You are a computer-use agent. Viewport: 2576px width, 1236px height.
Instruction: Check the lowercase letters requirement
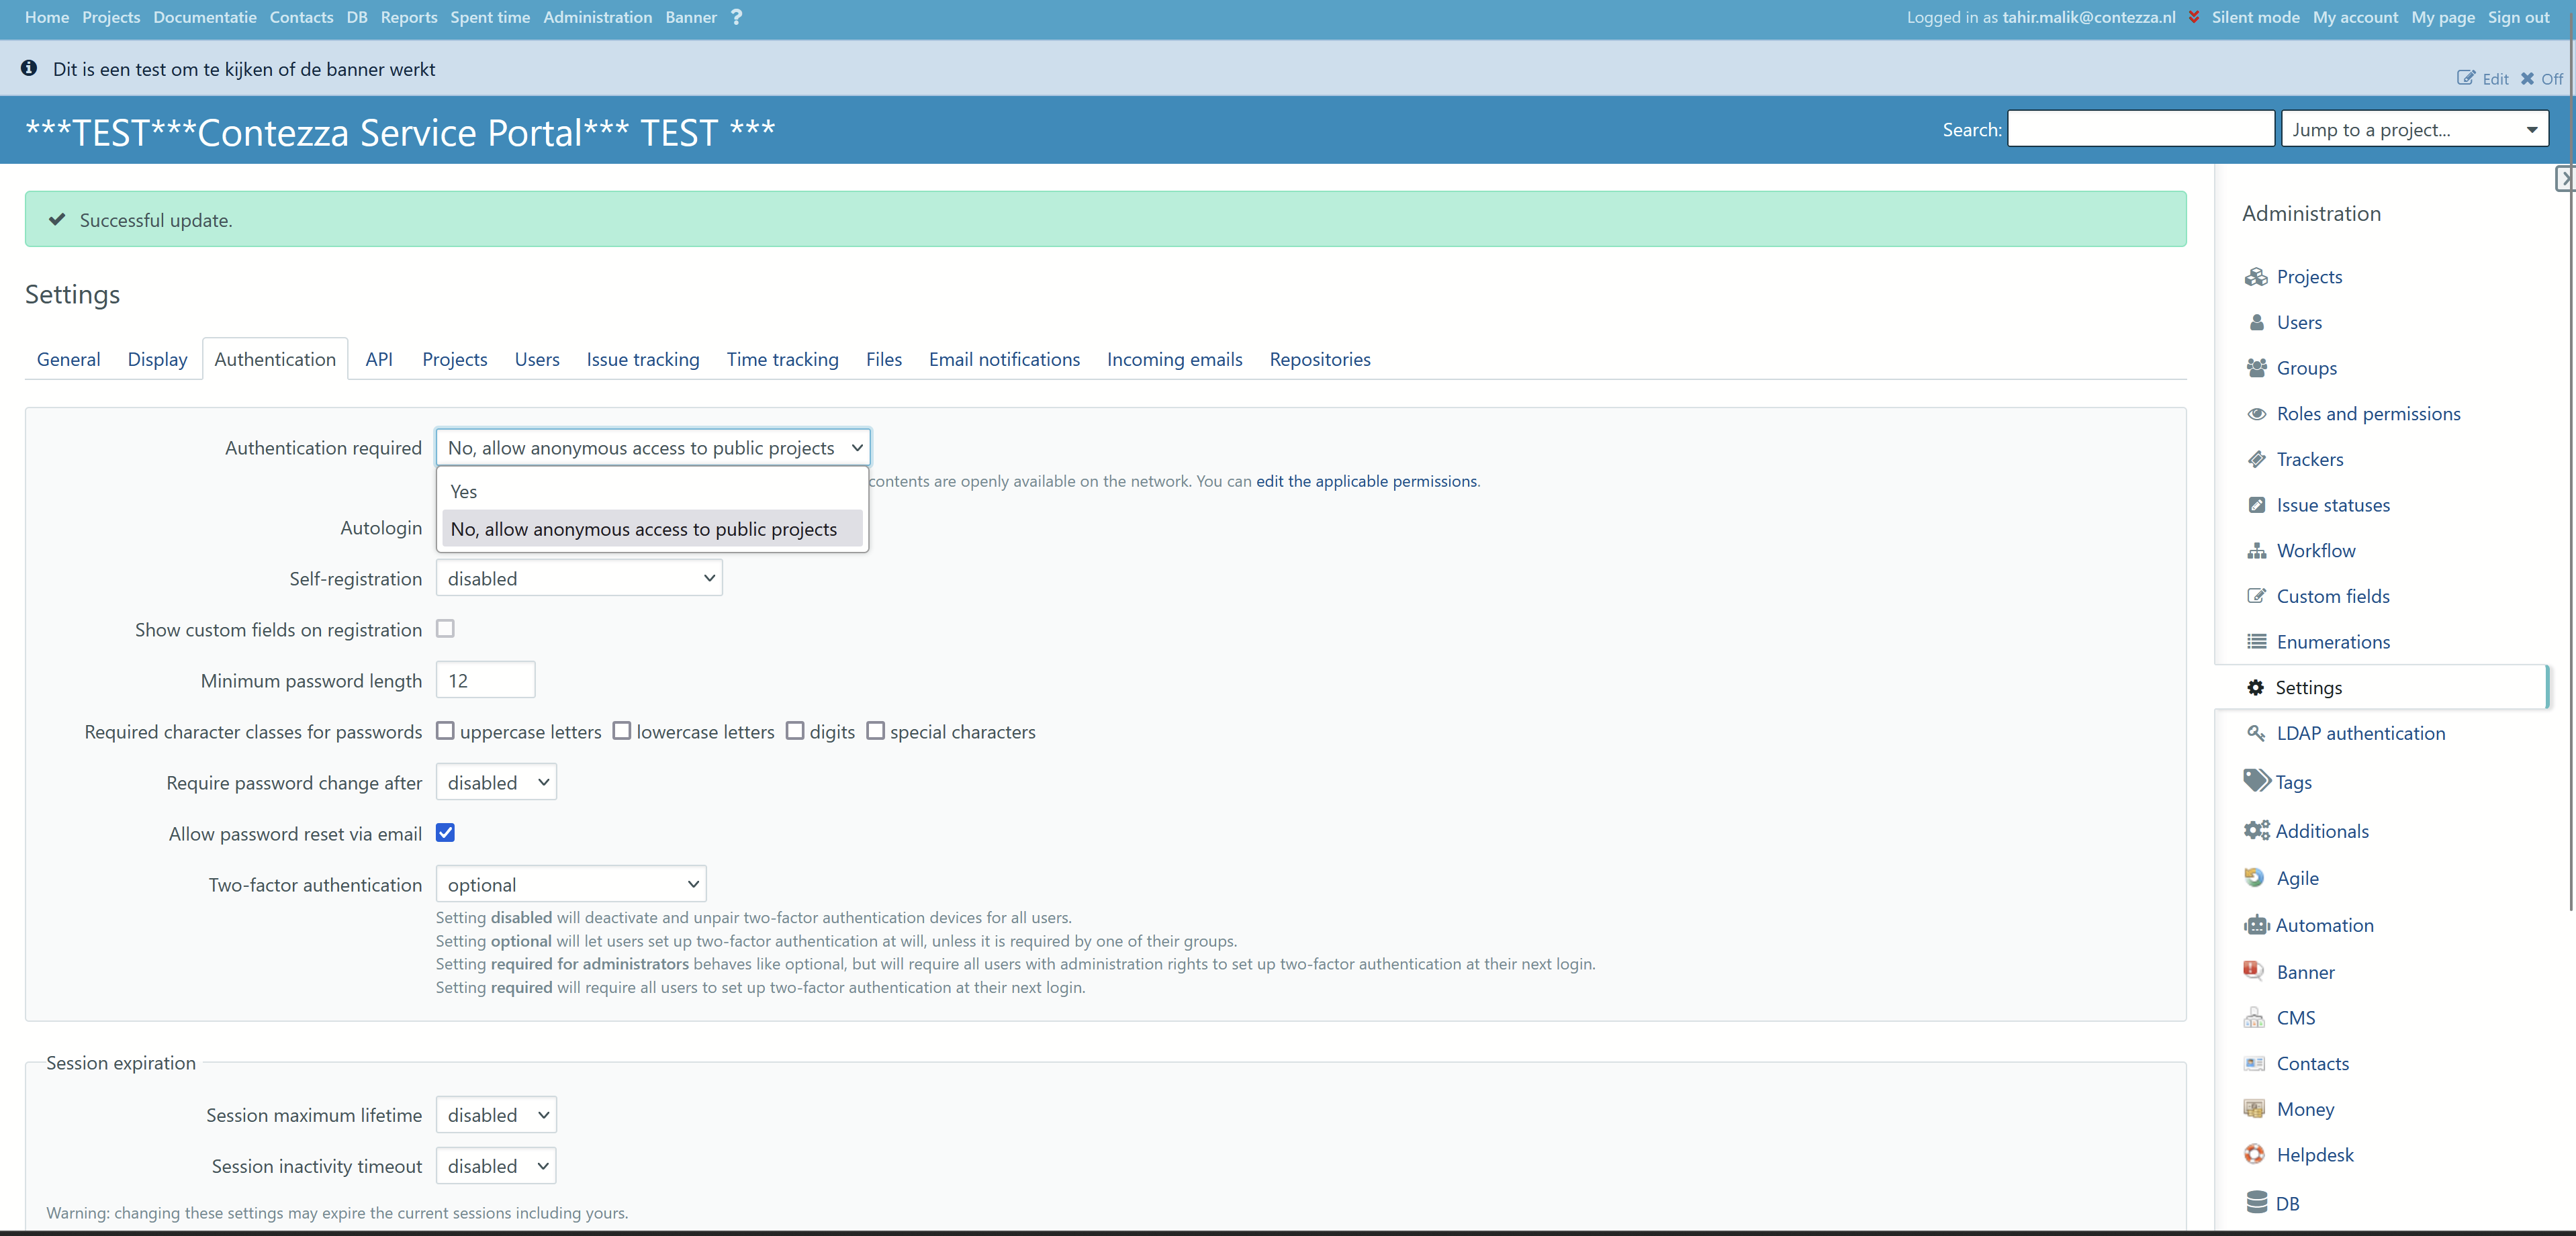tap(622, 731)
